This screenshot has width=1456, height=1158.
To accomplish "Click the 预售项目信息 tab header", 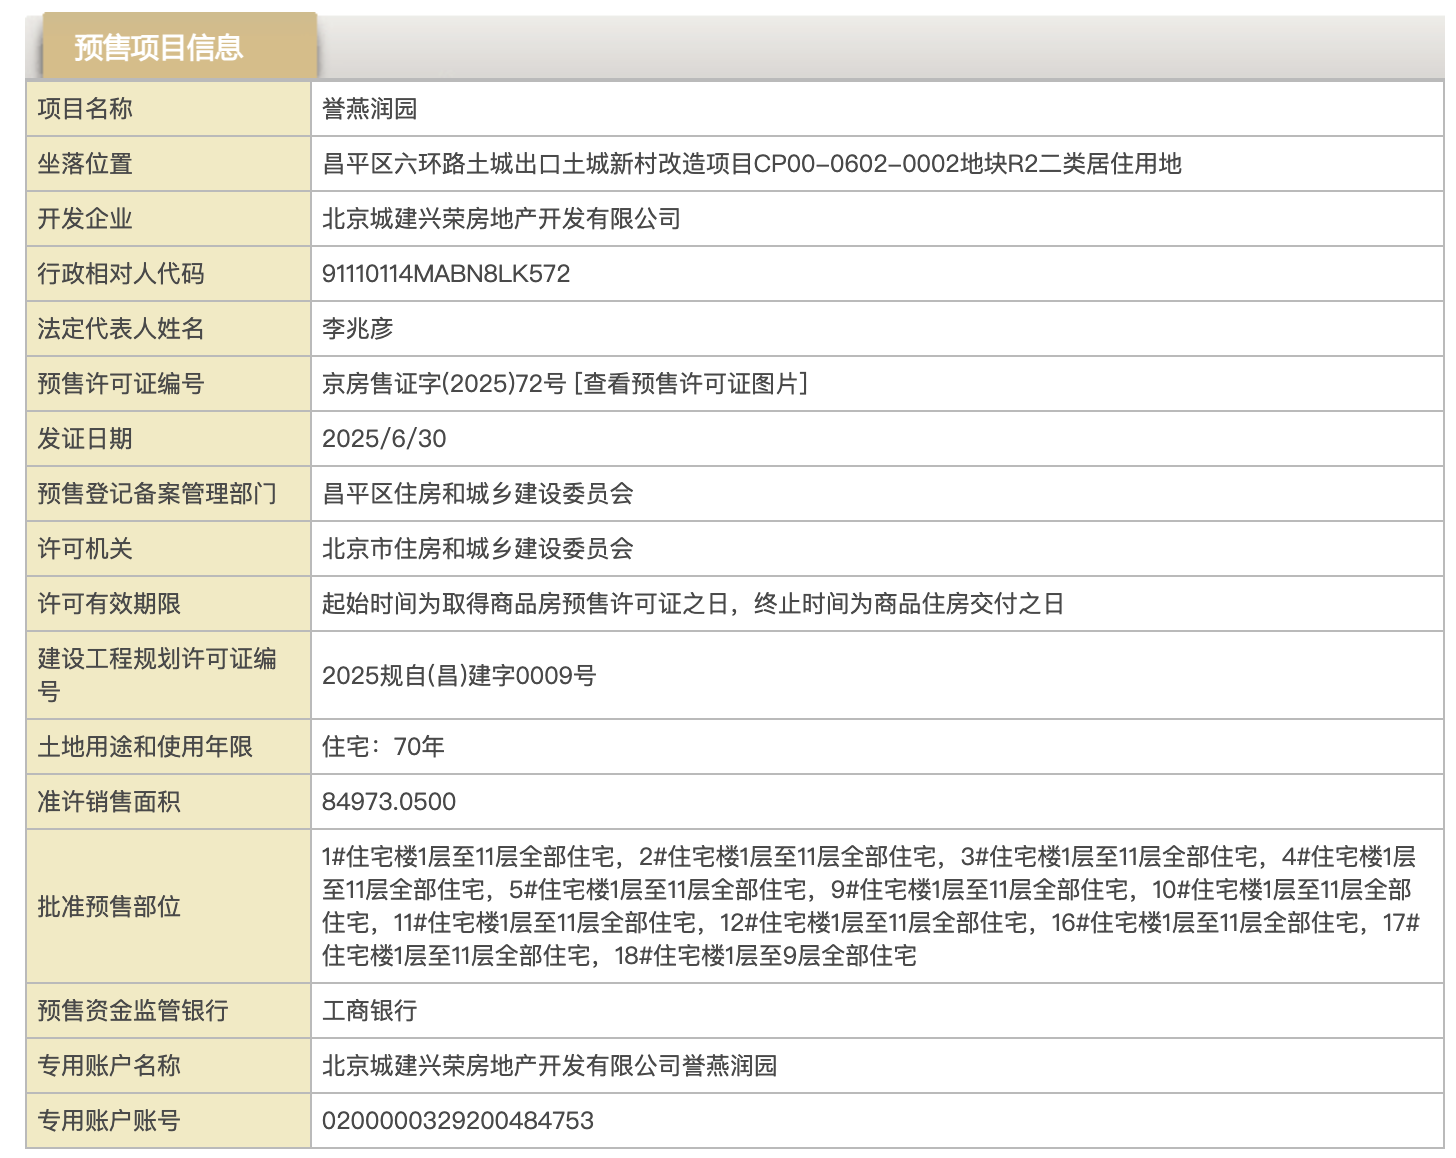I will coord(160,47).
